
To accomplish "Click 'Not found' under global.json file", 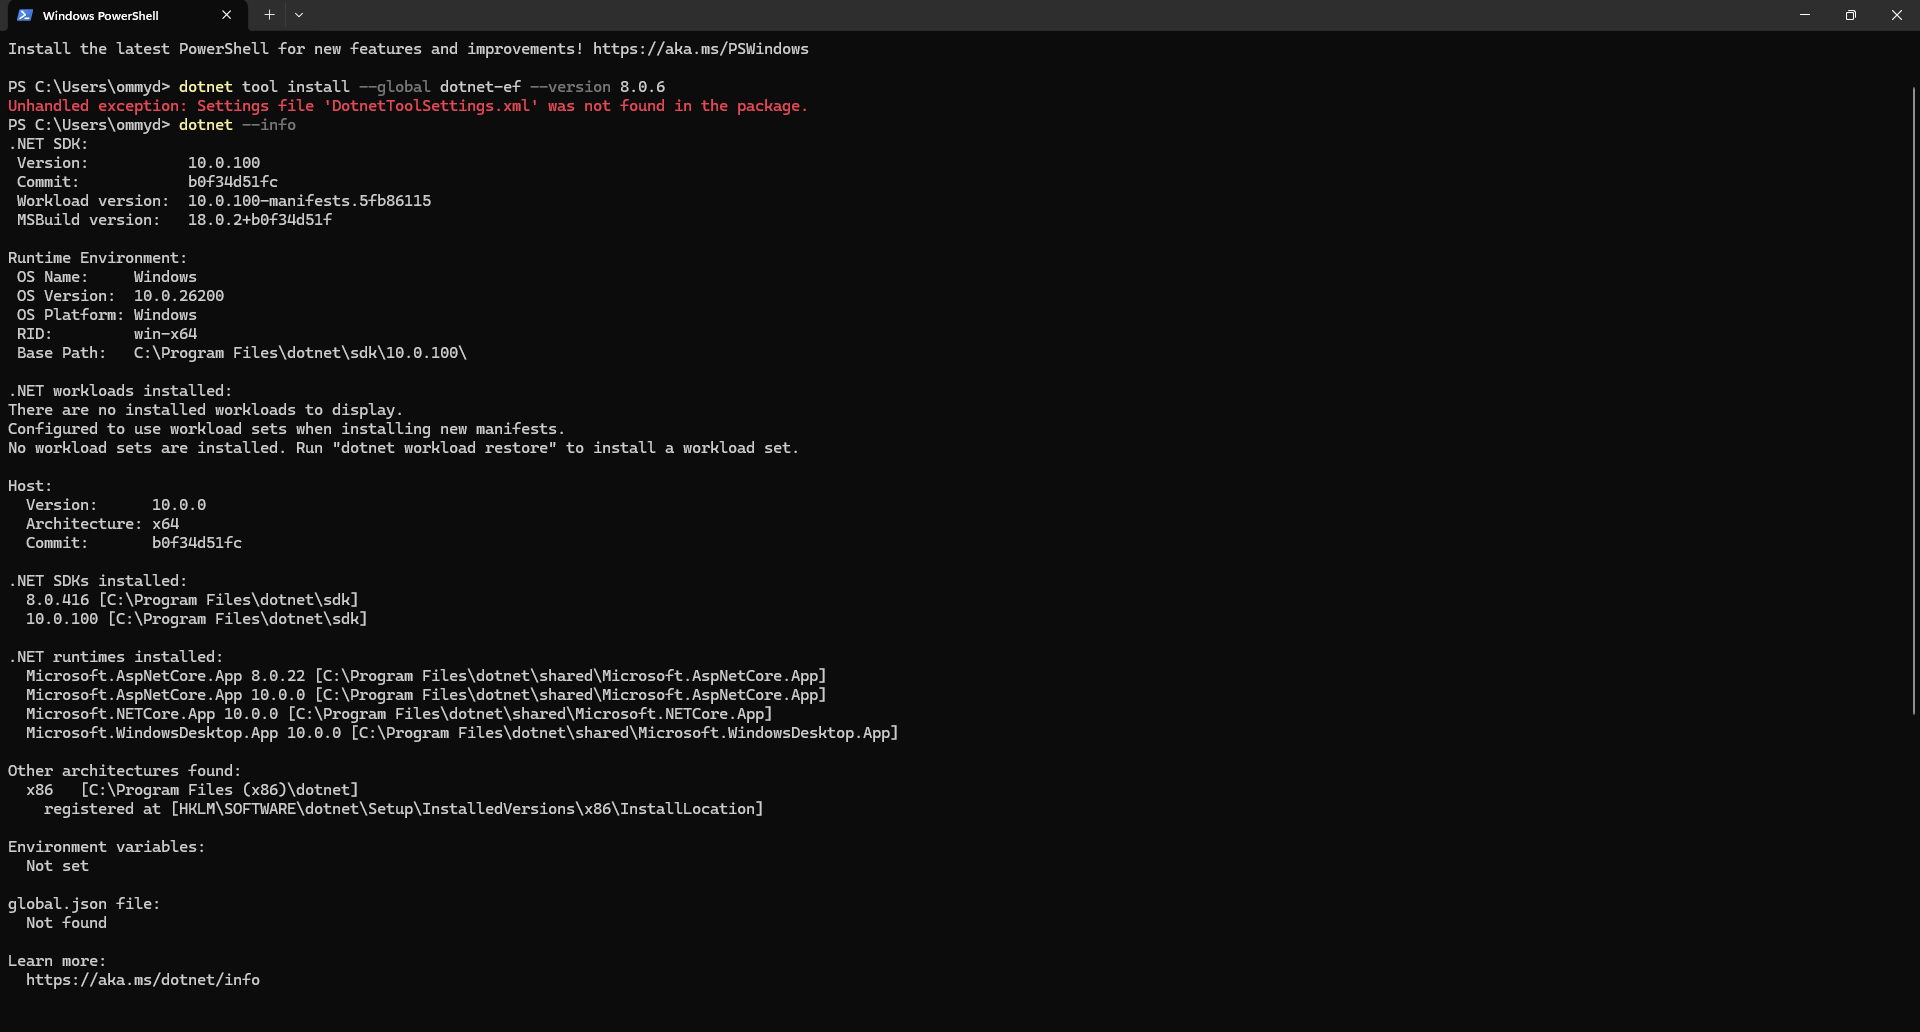I will tap(66, 923).
